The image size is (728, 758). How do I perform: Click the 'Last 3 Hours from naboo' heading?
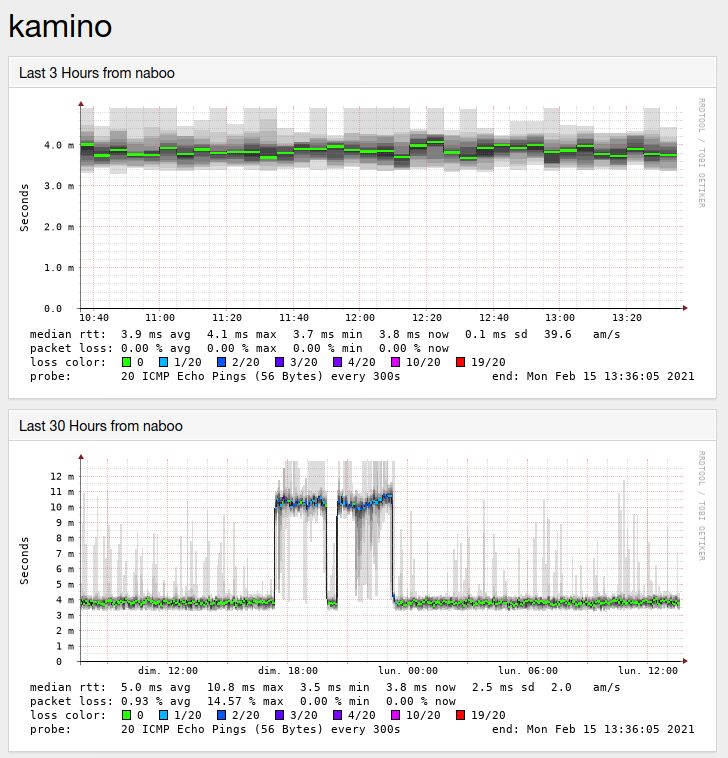97,73
